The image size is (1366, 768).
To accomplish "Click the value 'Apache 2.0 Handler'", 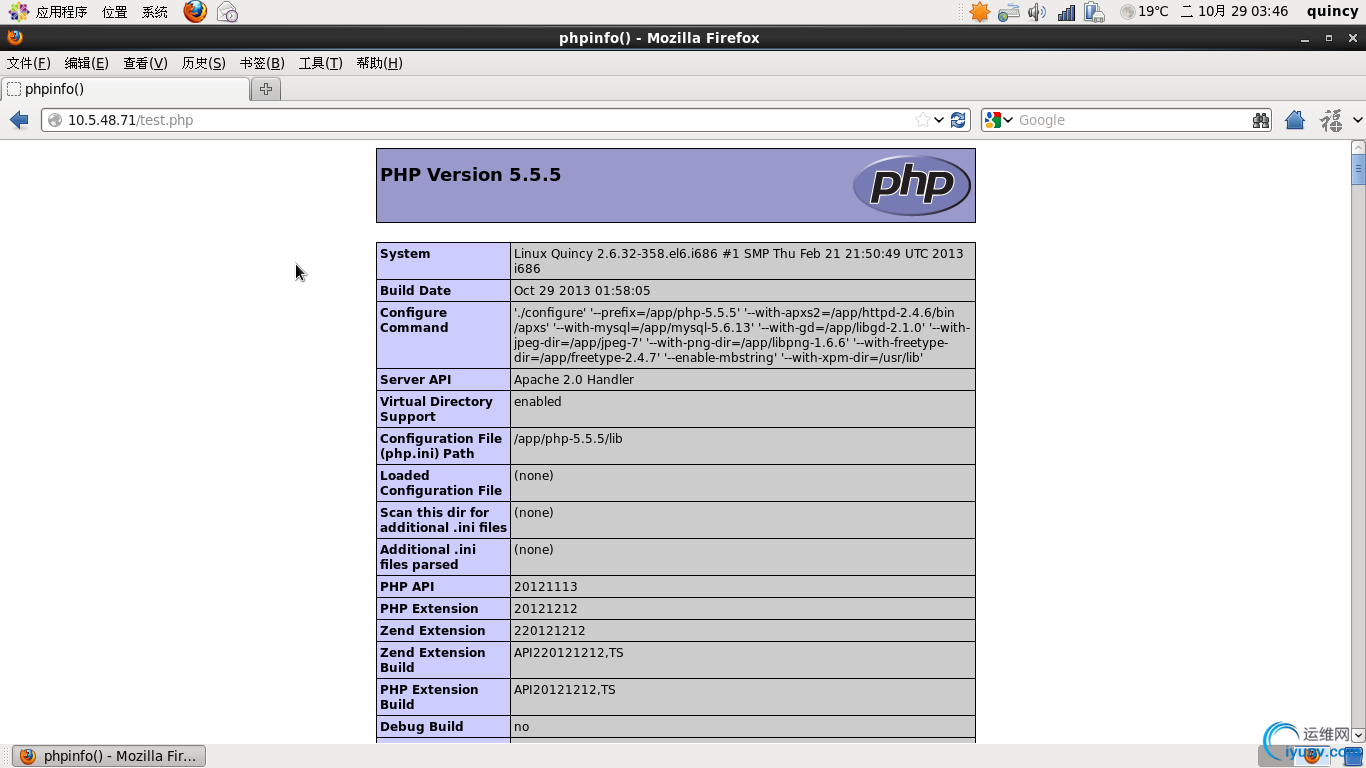I will click(x=574, y=380).
